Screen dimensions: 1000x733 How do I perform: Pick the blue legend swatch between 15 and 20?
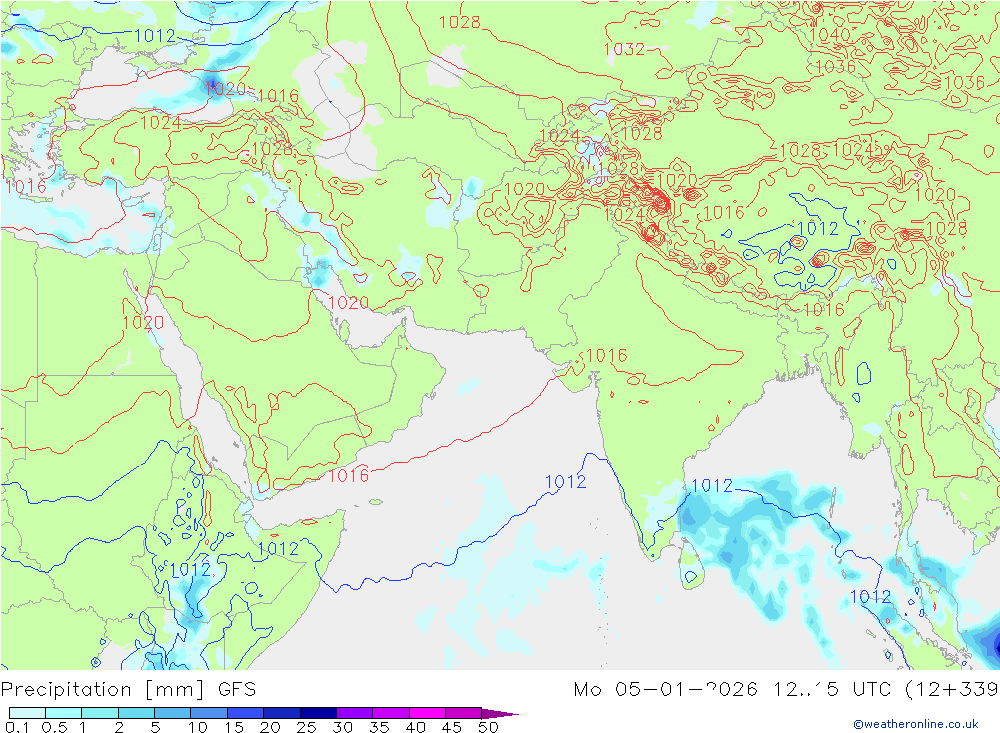point(246,713)
